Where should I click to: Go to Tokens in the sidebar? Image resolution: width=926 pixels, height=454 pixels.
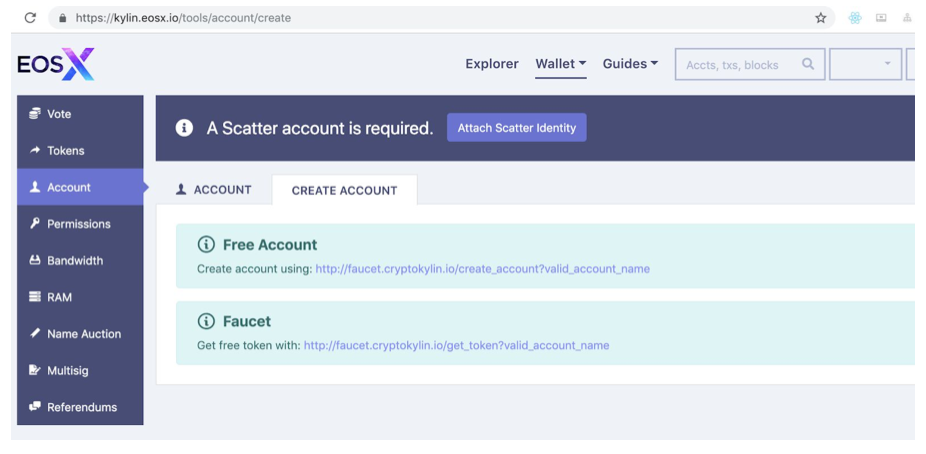pos(80,151)
